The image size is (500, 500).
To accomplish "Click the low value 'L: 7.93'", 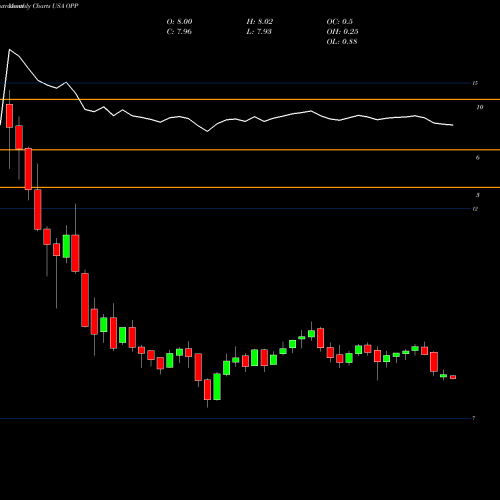I will click(259, 32).
